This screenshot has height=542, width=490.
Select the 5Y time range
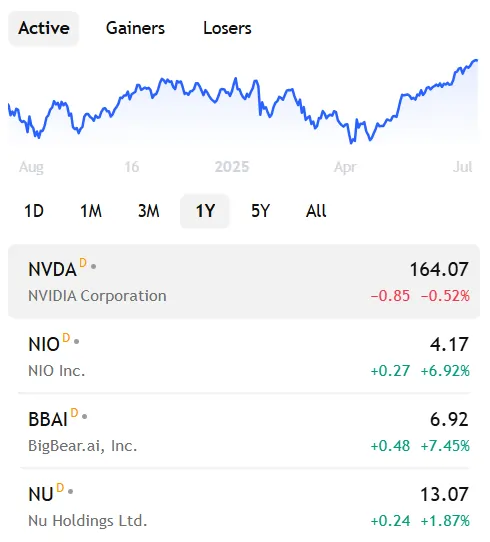(260, 211)
